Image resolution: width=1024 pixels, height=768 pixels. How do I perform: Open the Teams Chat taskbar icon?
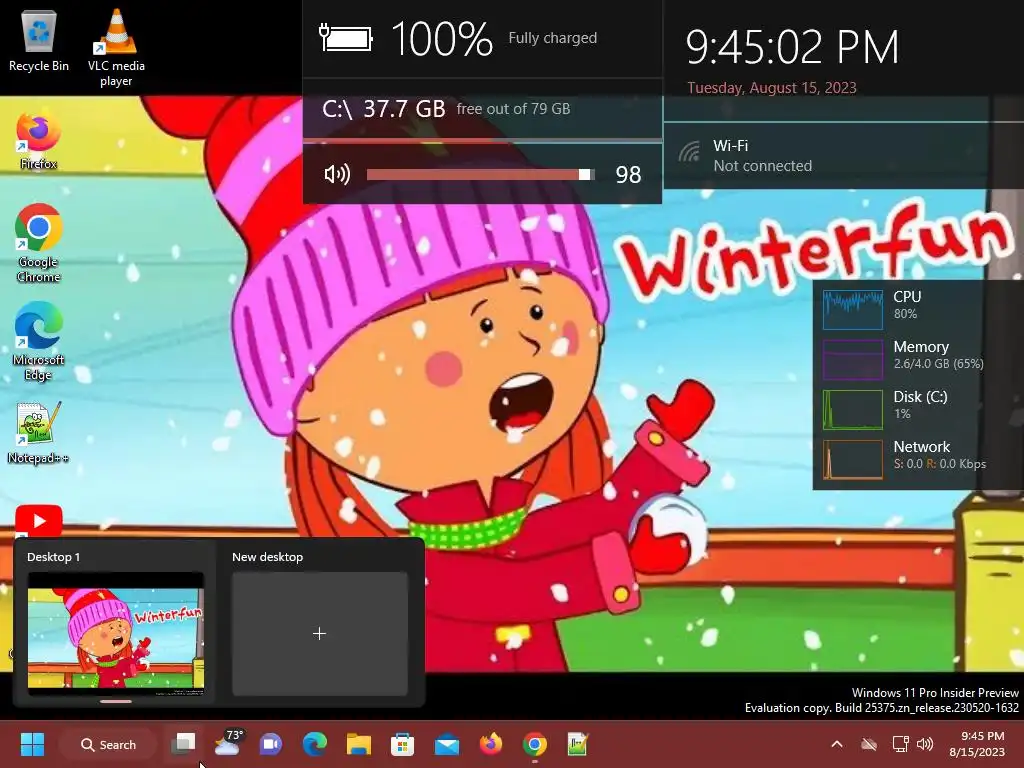(270, 744)
